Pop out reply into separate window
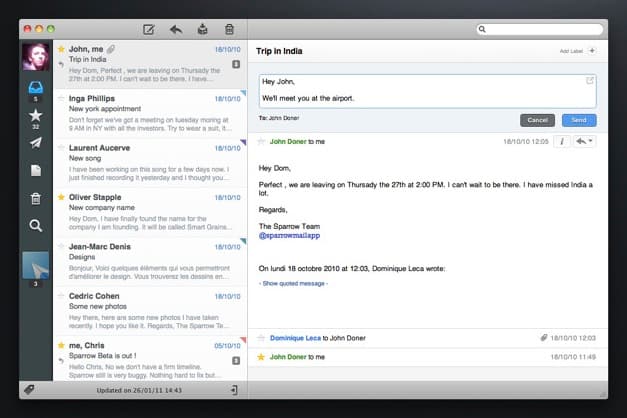The image size is (627, 418). click(x=590, y=81)
